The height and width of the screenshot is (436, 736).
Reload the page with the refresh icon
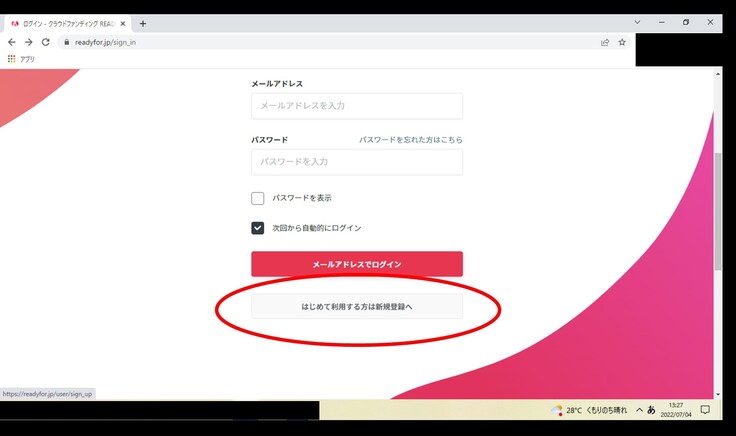click(x=46, y=42)
